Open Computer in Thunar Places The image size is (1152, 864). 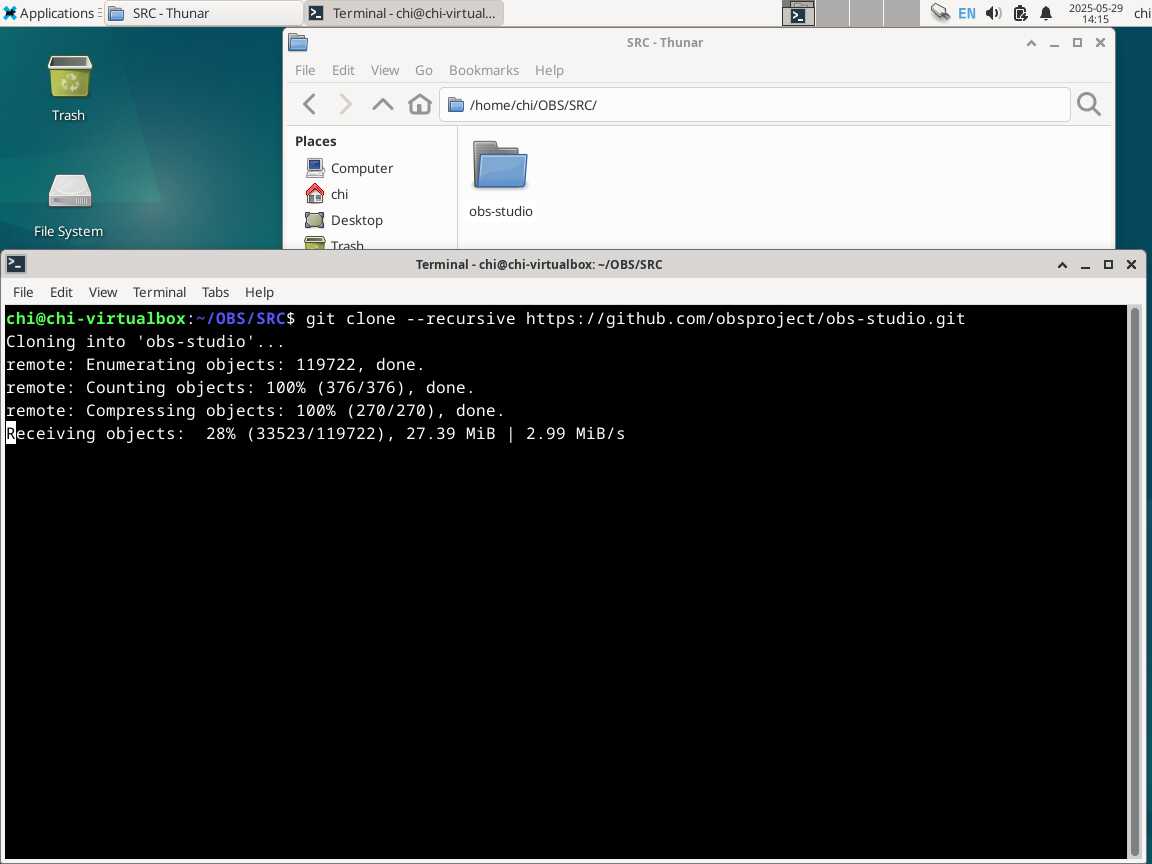pos(349,168)
